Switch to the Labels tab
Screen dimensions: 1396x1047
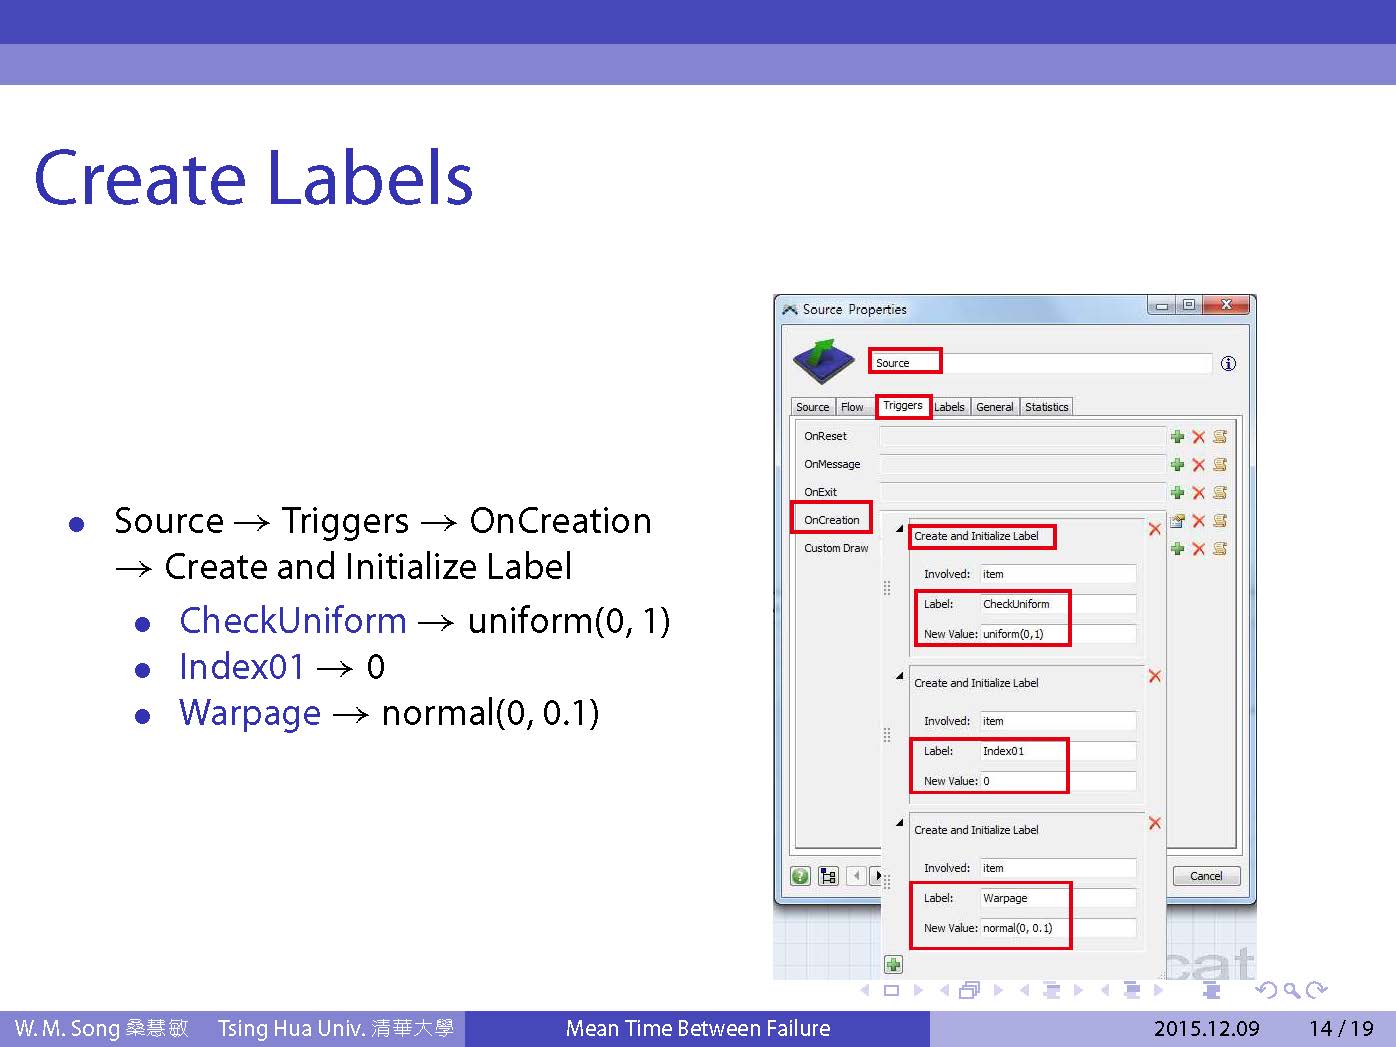coord(949,407)
